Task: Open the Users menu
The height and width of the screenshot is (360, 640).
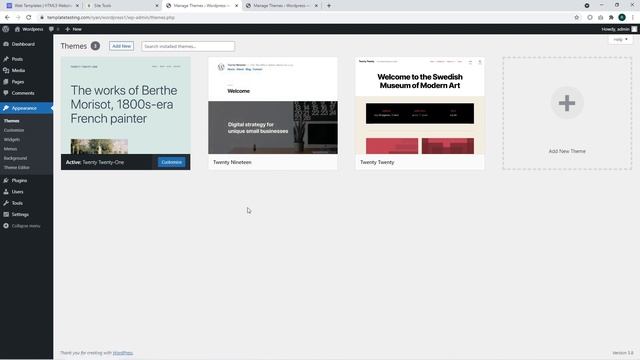Action: pos(27,191)
